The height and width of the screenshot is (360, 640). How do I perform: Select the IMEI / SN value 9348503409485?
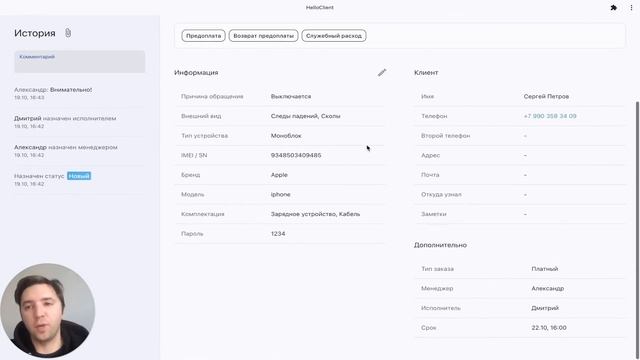click(x=296, y=155)
